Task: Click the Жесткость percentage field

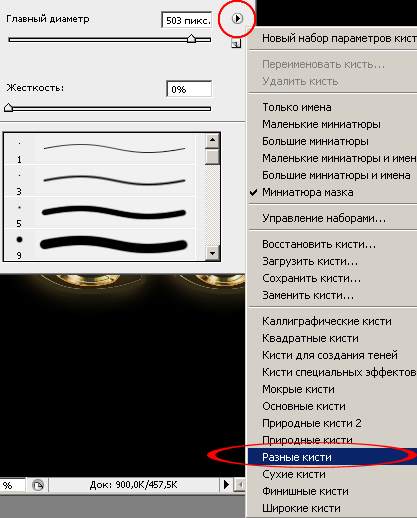Action: pos(189,89)
